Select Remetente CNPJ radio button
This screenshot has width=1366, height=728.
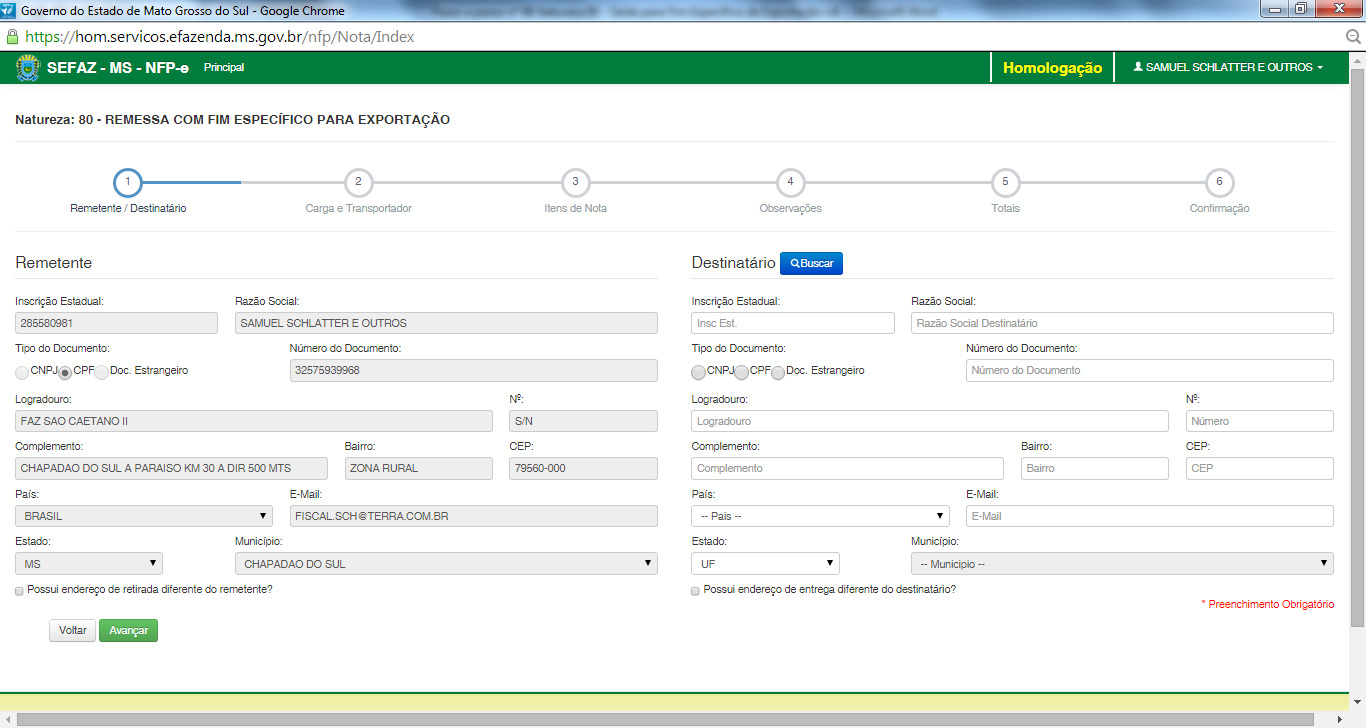(x=22, y=372)
